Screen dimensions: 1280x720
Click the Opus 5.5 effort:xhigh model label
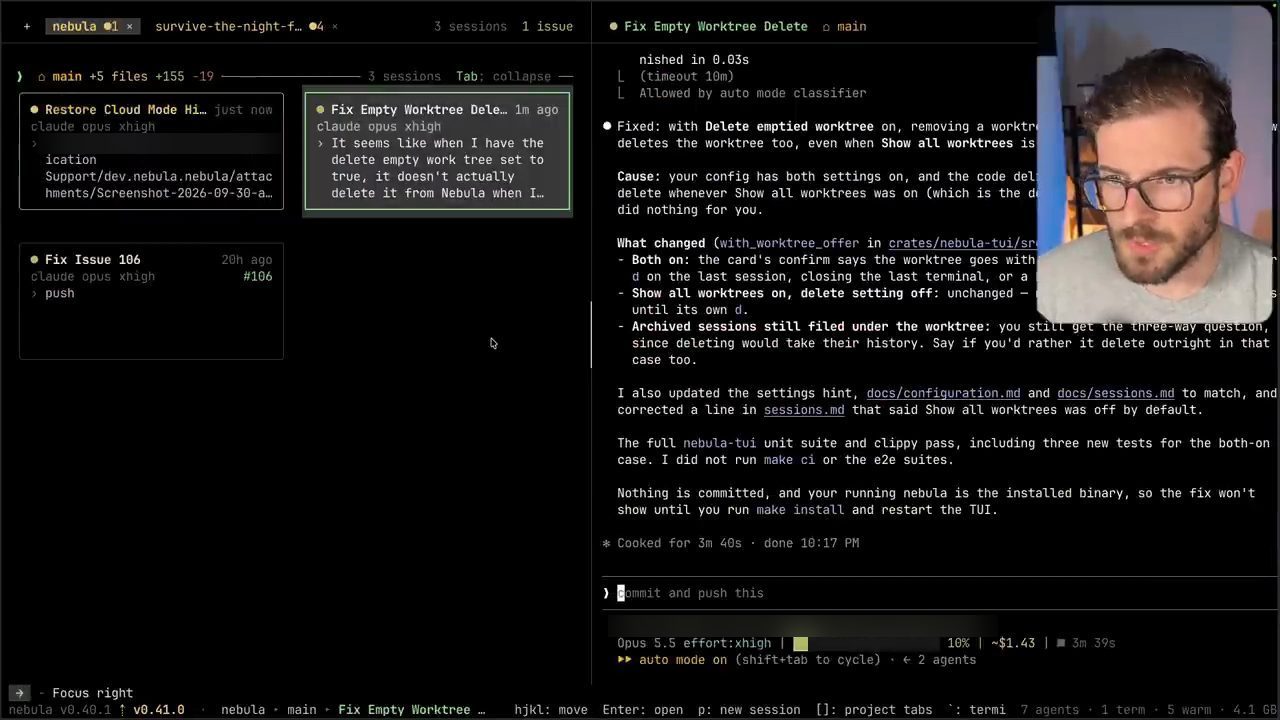click(694, 643)
